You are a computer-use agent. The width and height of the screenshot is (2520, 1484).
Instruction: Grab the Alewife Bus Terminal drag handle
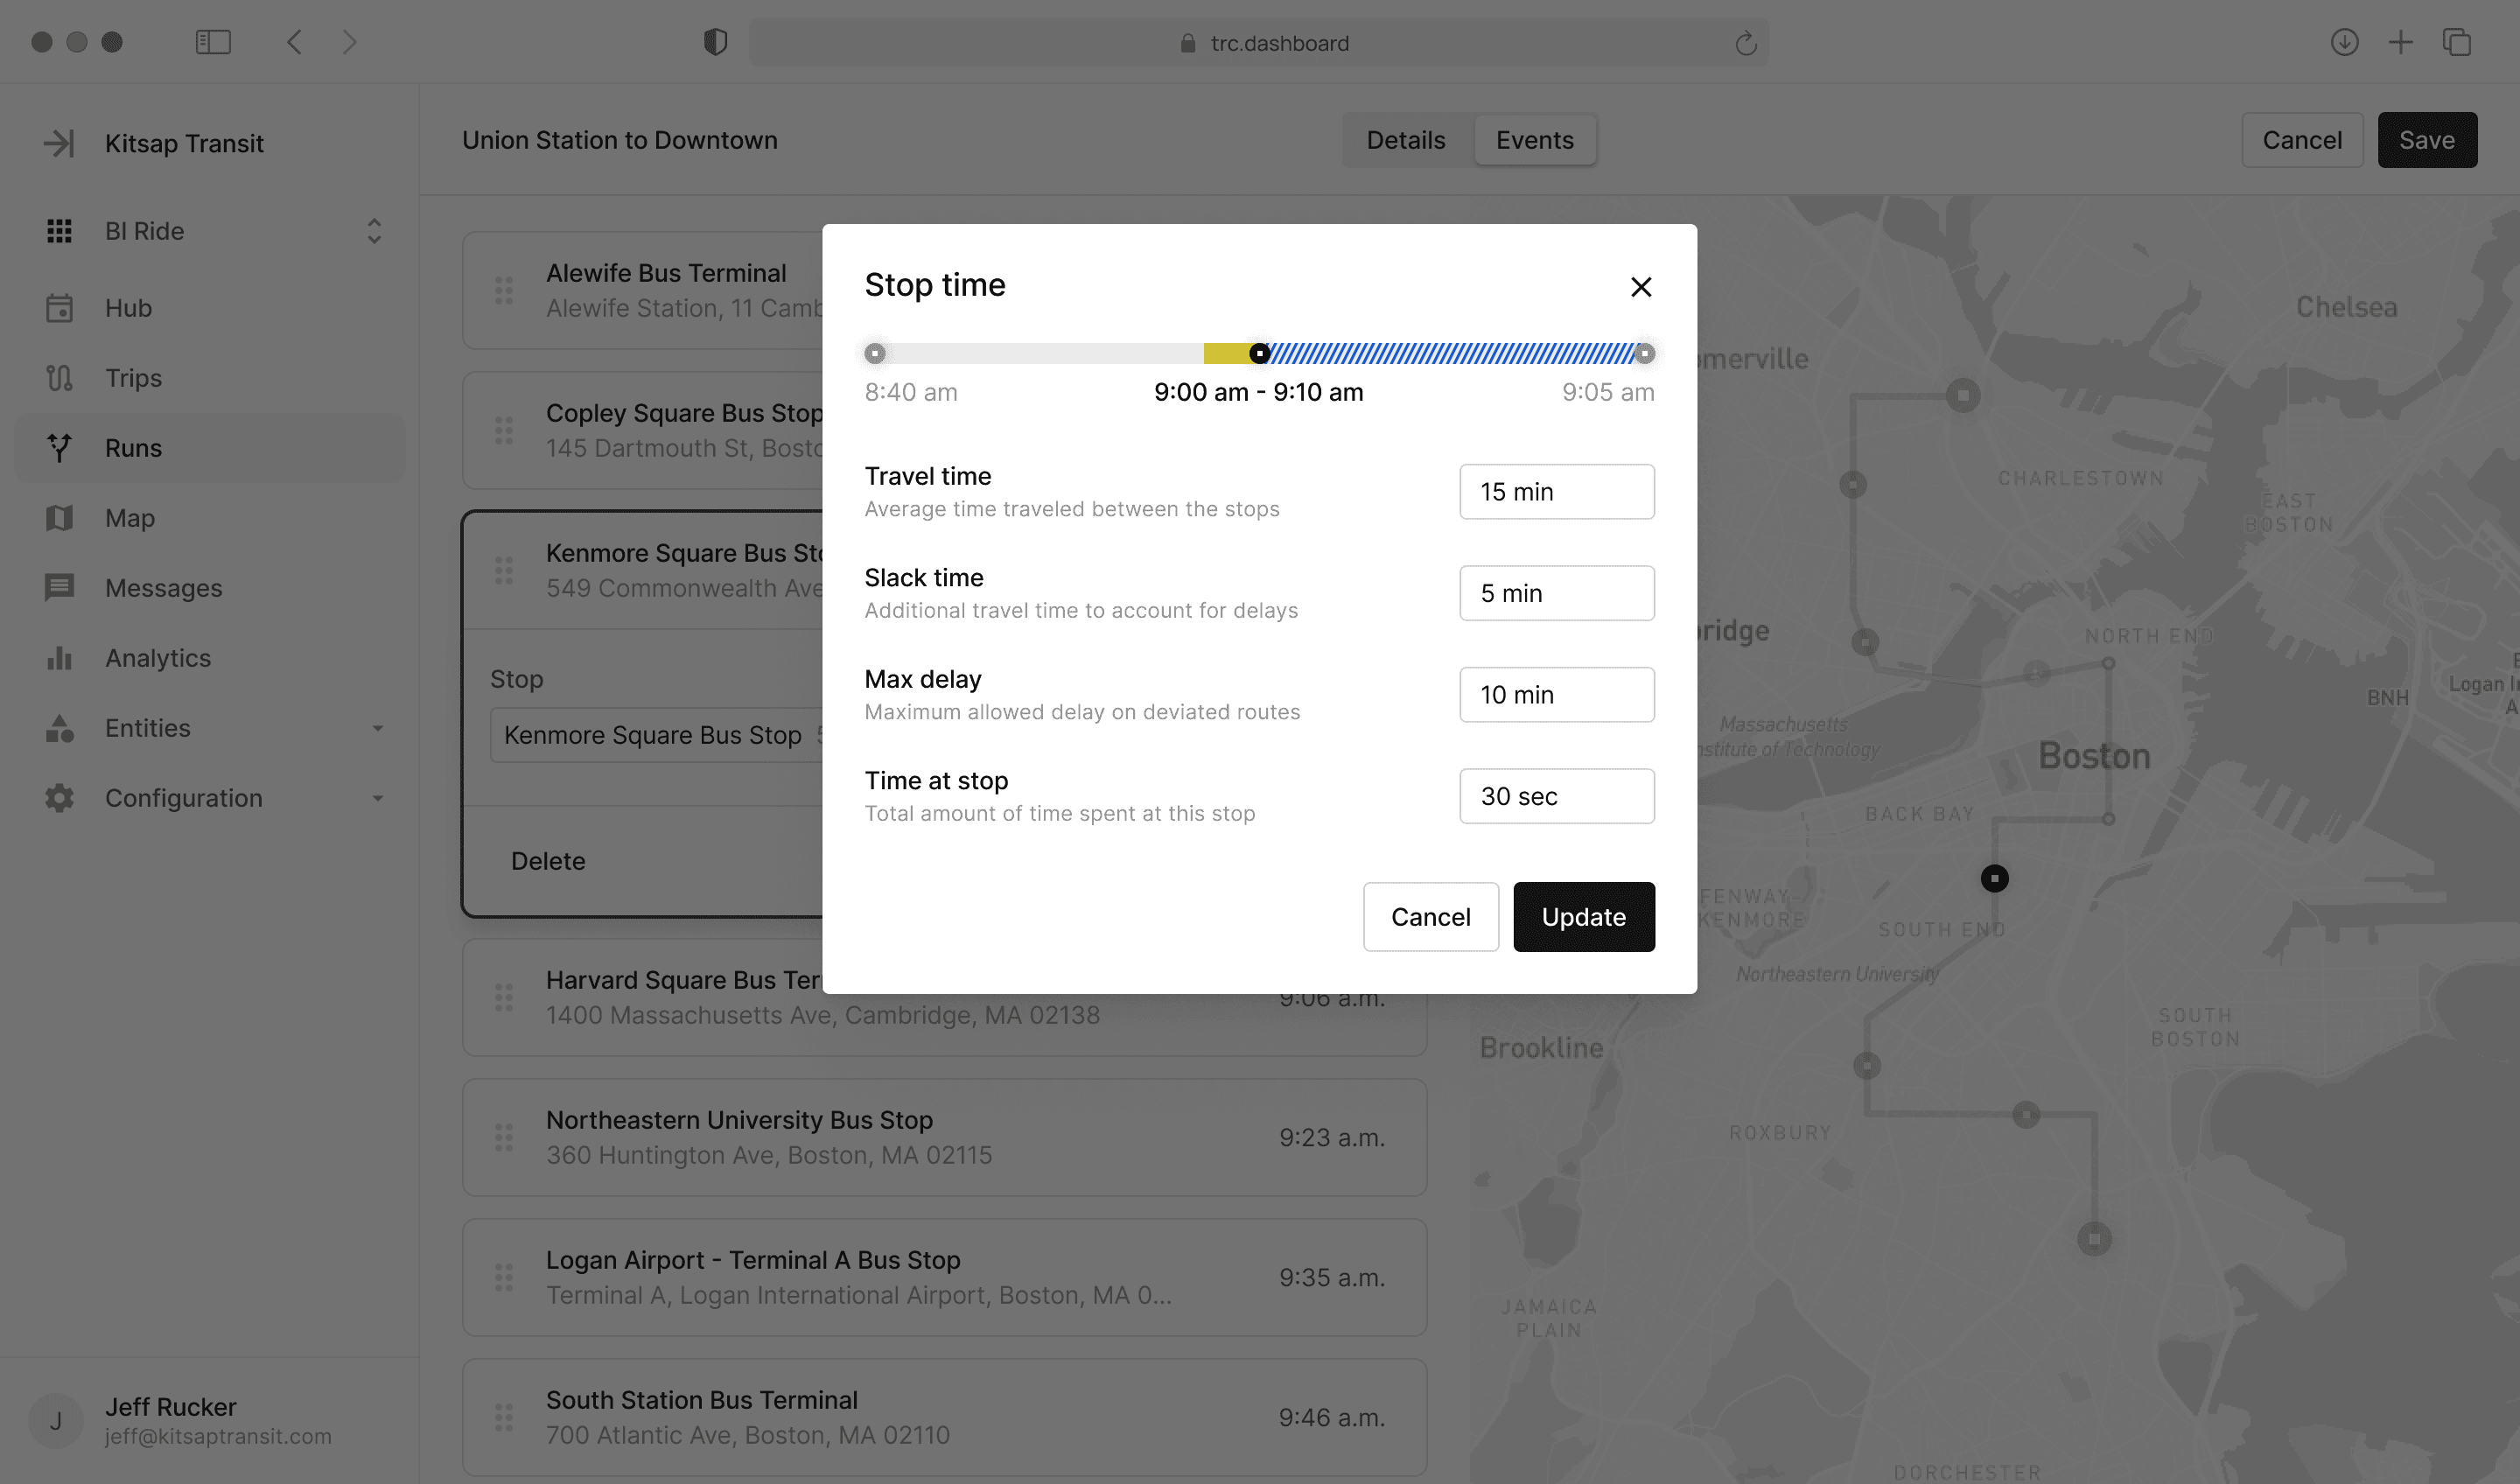tap(504, 291)
